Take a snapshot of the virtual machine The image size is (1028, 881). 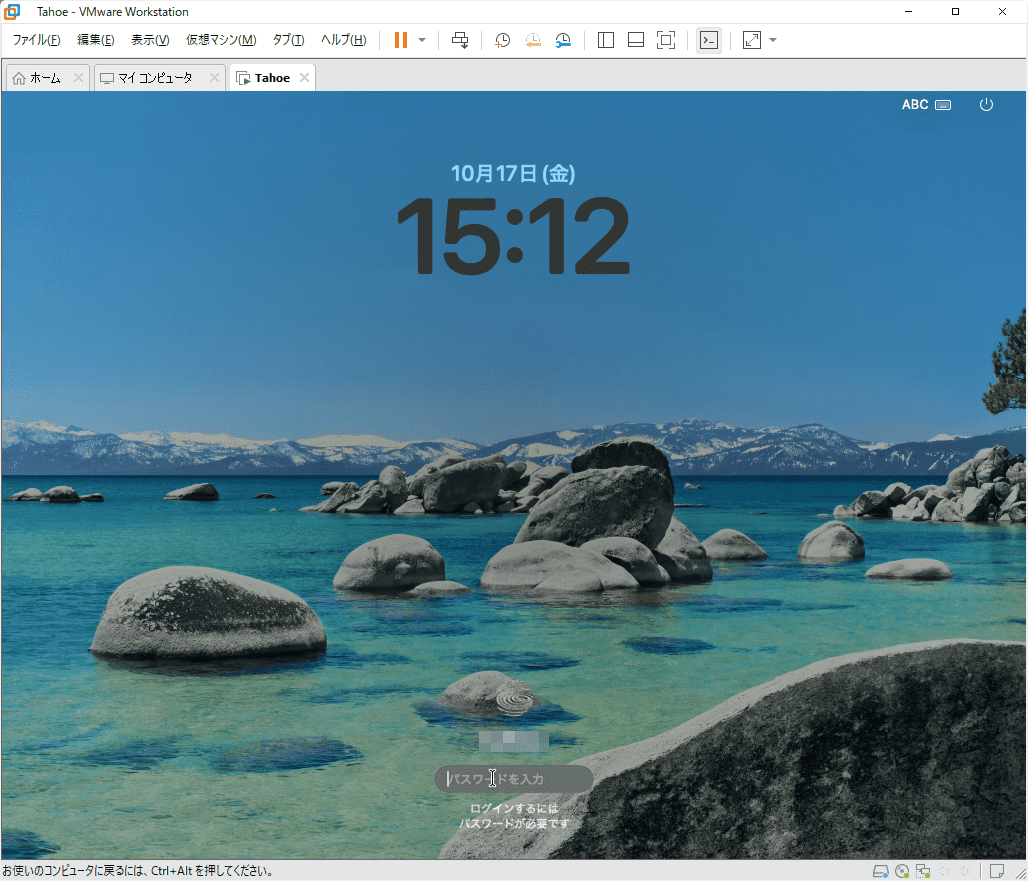(x=503, y=40)
